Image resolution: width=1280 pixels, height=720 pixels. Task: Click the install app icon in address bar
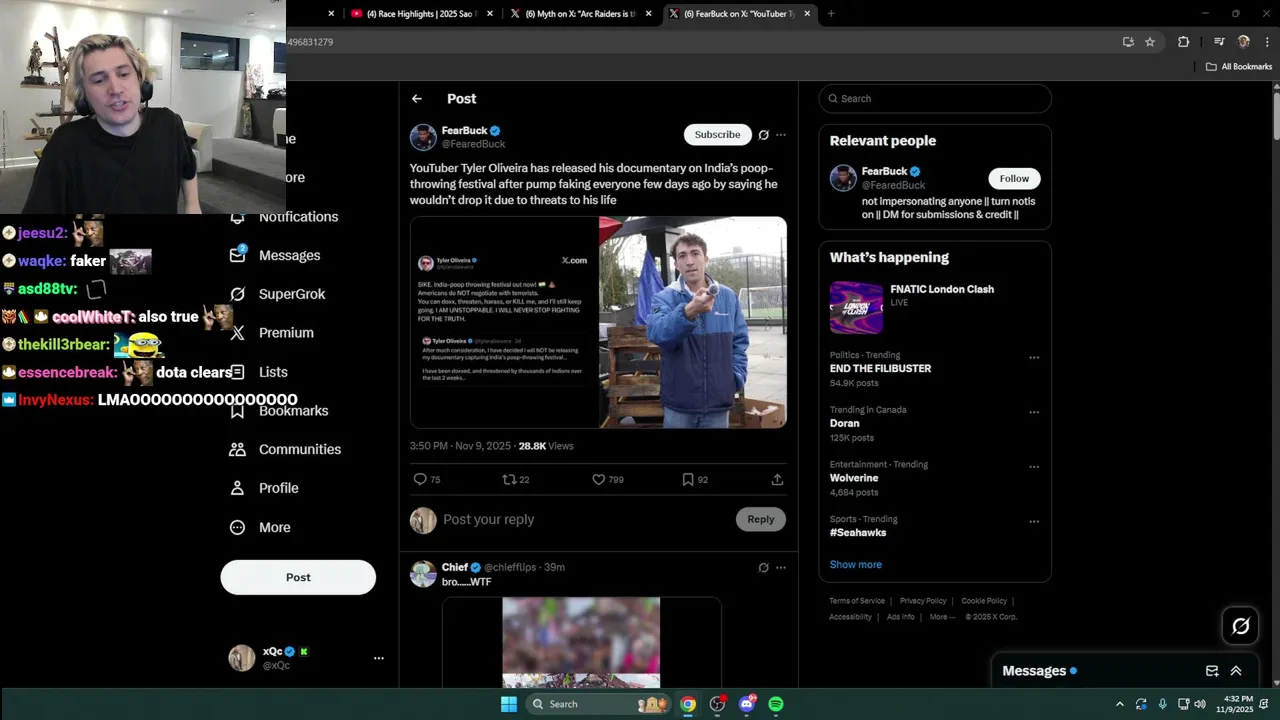click(x=1128, y=42)
